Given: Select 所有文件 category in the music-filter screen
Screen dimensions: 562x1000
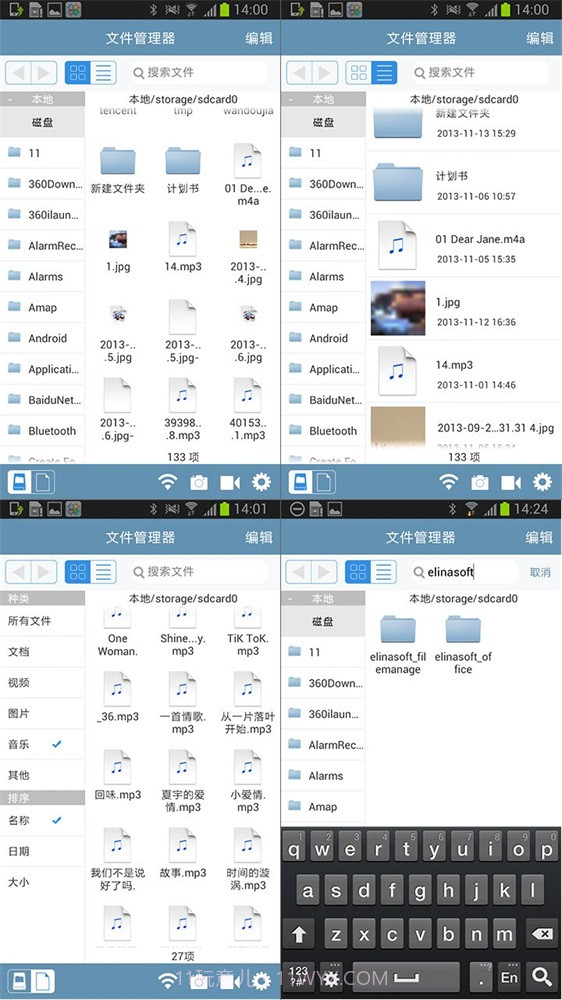Looking at the screenshot, I should coord(42,621).
